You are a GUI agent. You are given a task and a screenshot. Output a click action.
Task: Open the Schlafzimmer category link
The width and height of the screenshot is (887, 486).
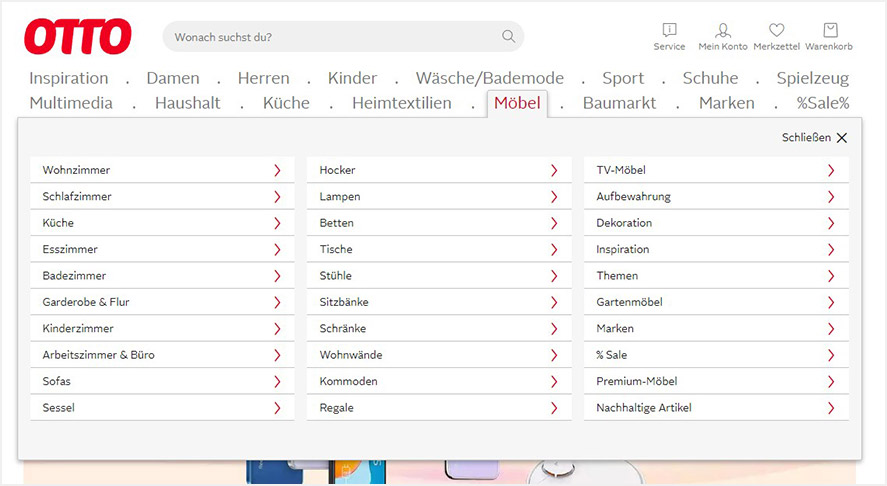[162, 196]
